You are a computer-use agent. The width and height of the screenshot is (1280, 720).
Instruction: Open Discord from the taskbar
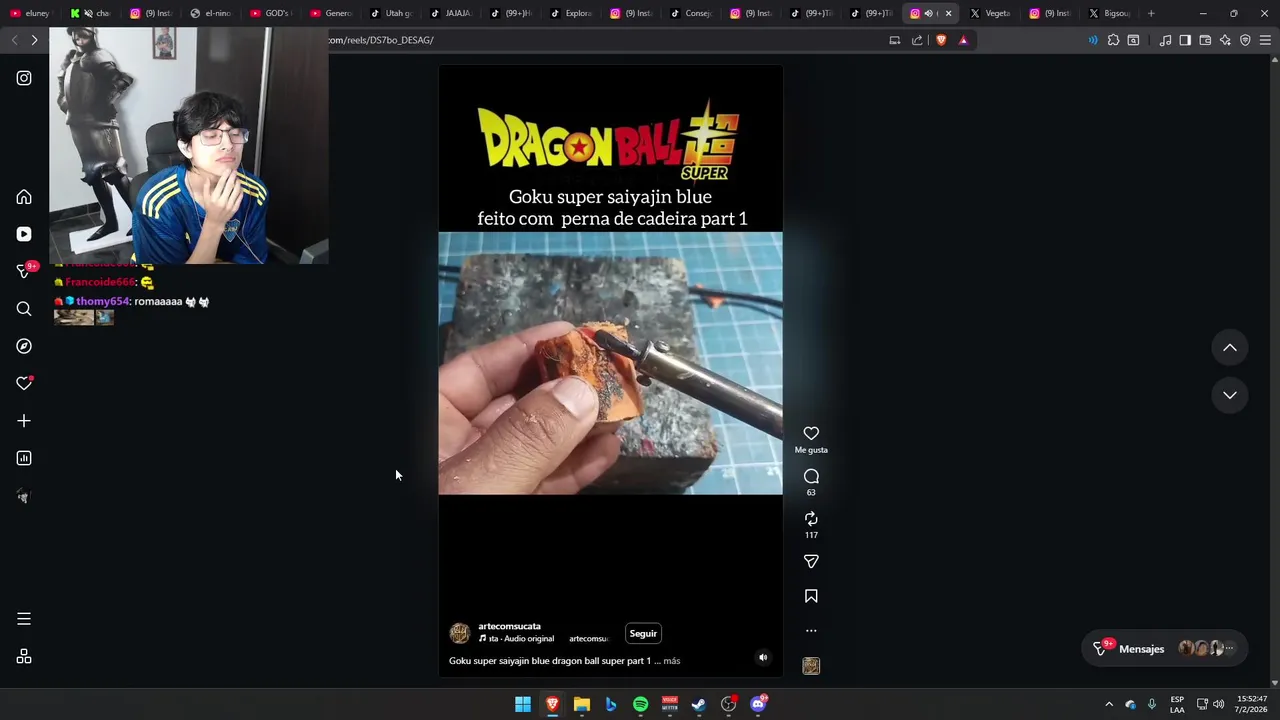point(758,704)
